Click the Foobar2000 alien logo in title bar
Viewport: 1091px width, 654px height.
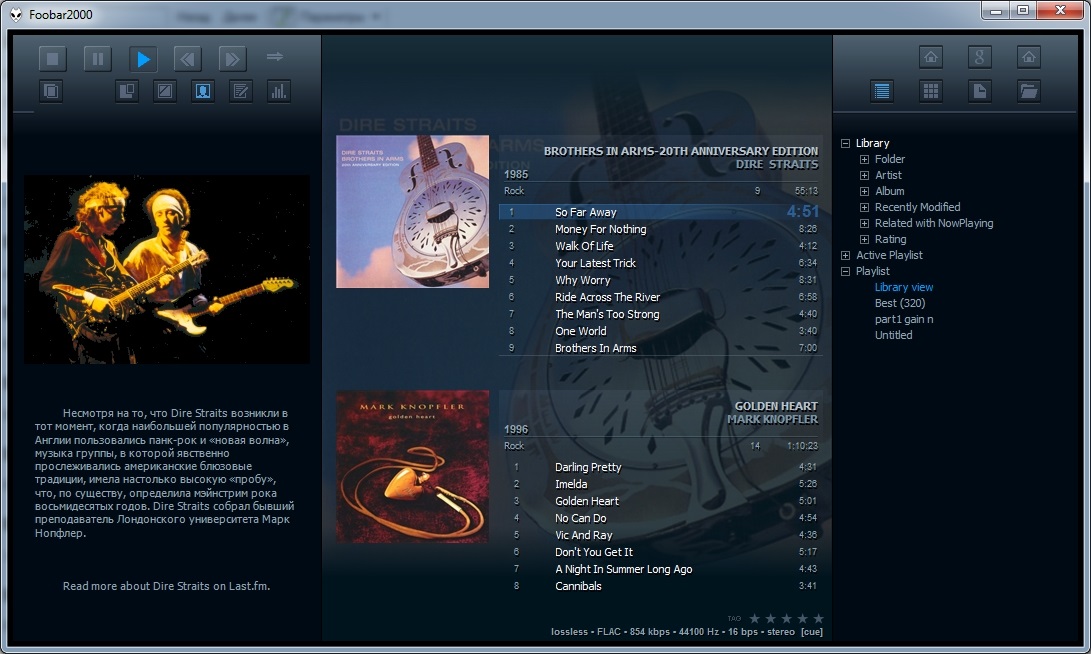click(16, 15)
